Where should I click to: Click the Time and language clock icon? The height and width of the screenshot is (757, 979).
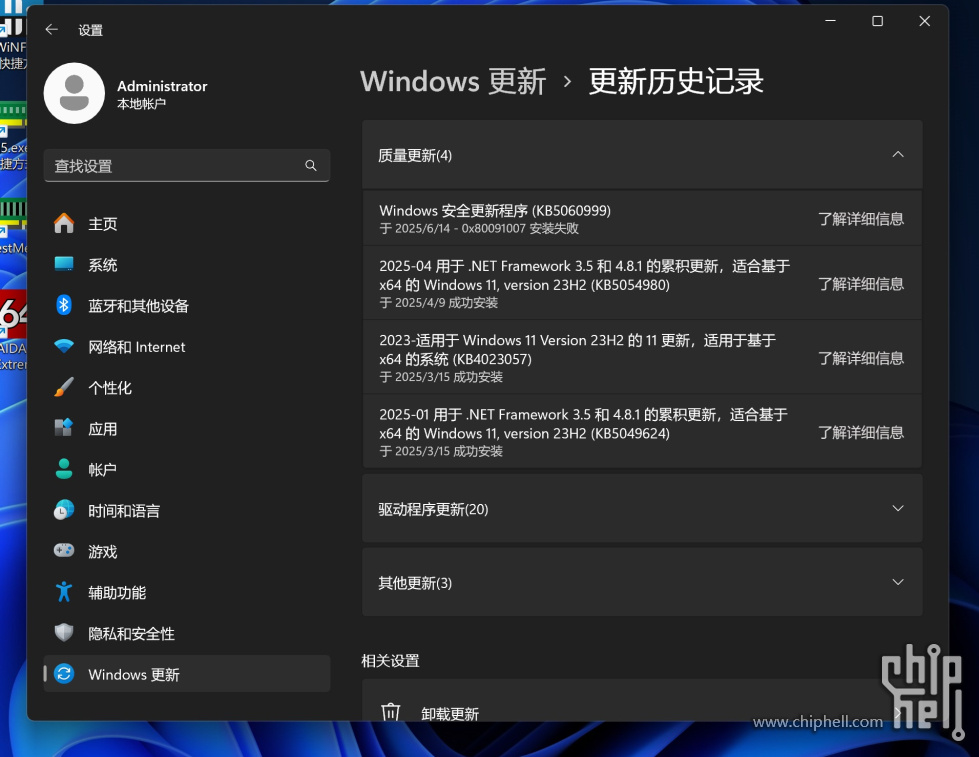[64, 510]
